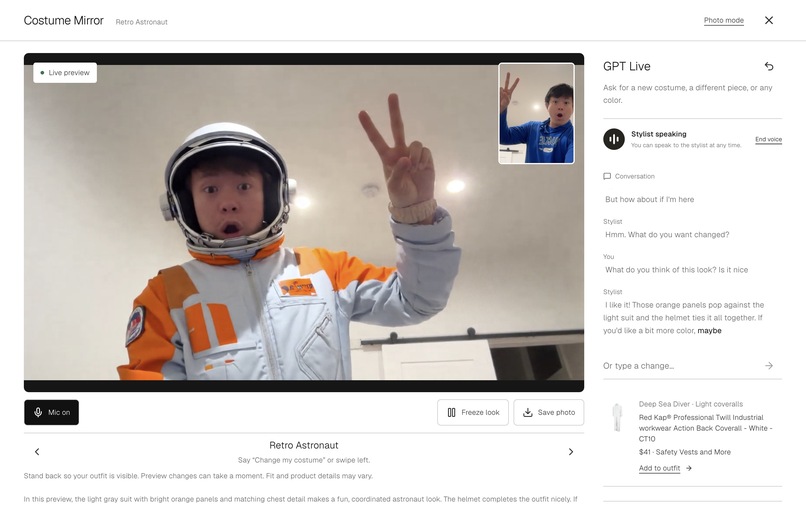Viewport: 806px width, 506px height.
Task: Click the undo arrow icon beside GPT Live
Action: click(768, 66)
